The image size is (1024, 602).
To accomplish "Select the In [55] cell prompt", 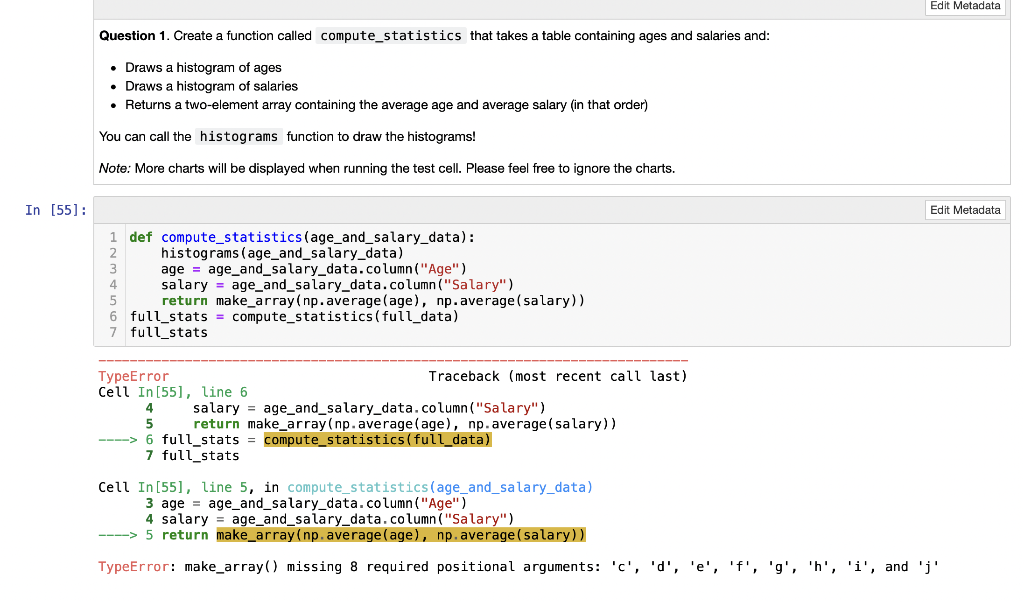I will (55, 210).
